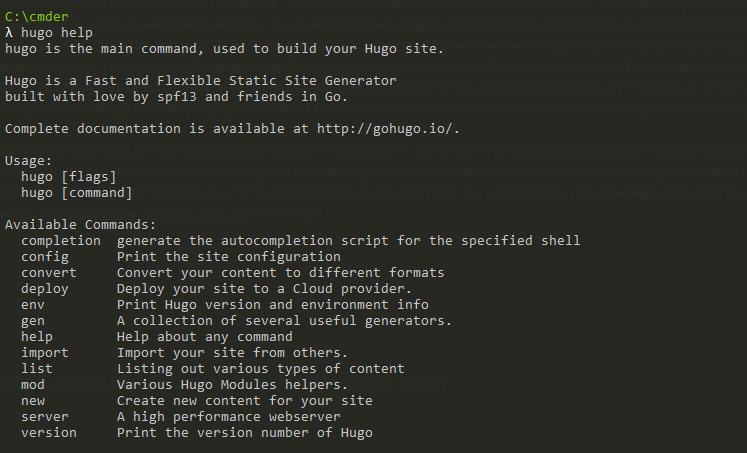Click the 'Available Commands:' heading
This screenshot has height=453, width=747.
tap(81, 224)
